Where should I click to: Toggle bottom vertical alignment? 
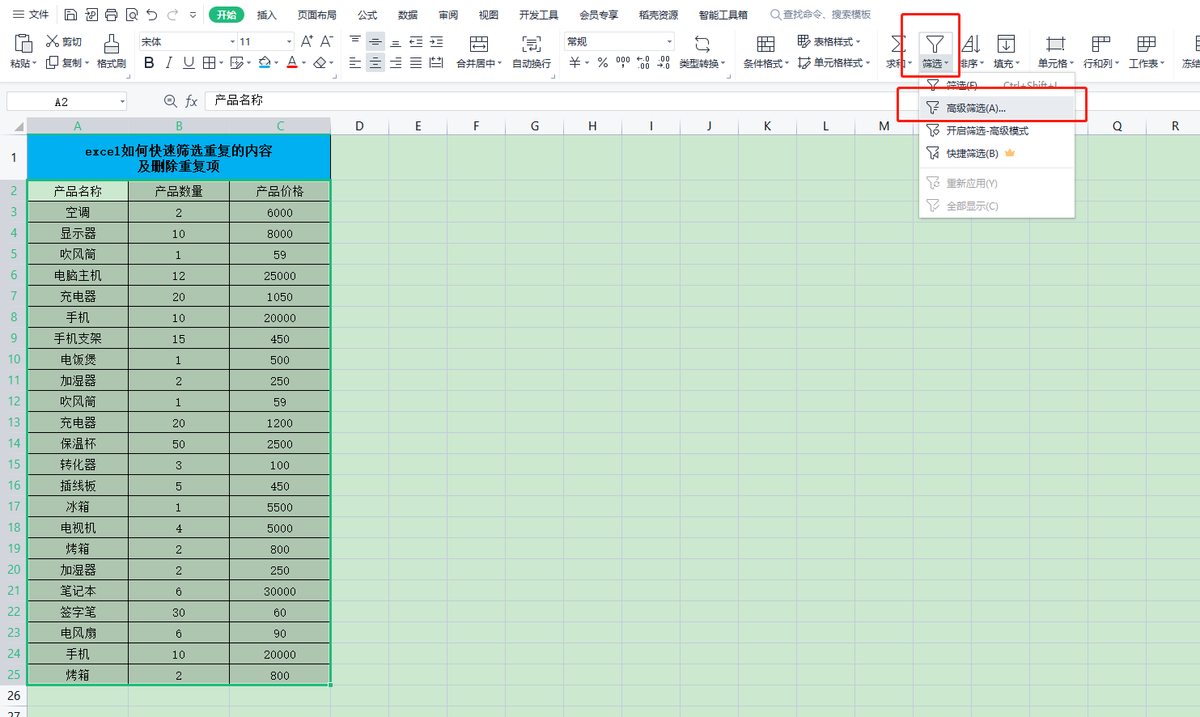click(x=396, y=41)
